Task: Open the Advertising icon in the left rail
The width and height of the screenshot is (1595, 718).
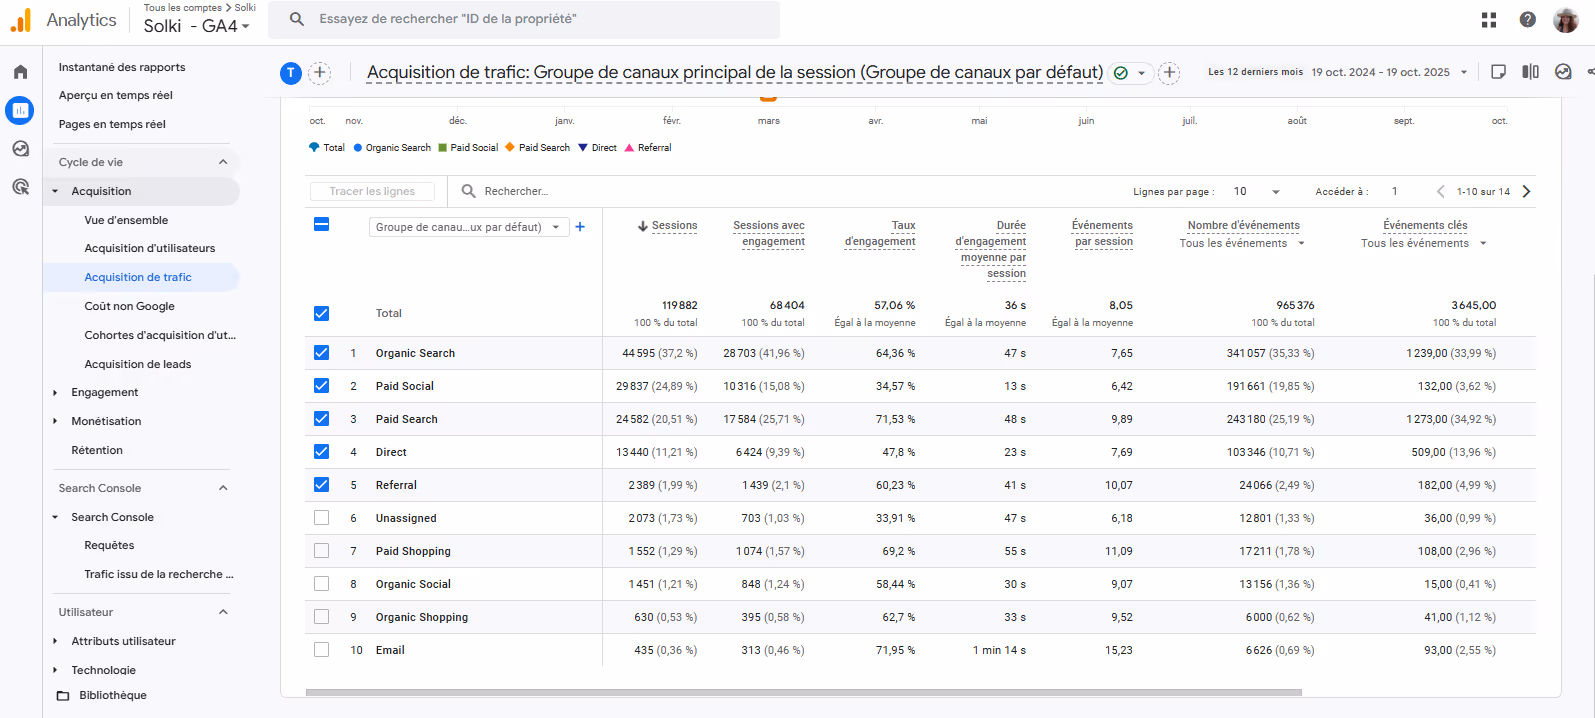Action: tap(20, 187)
